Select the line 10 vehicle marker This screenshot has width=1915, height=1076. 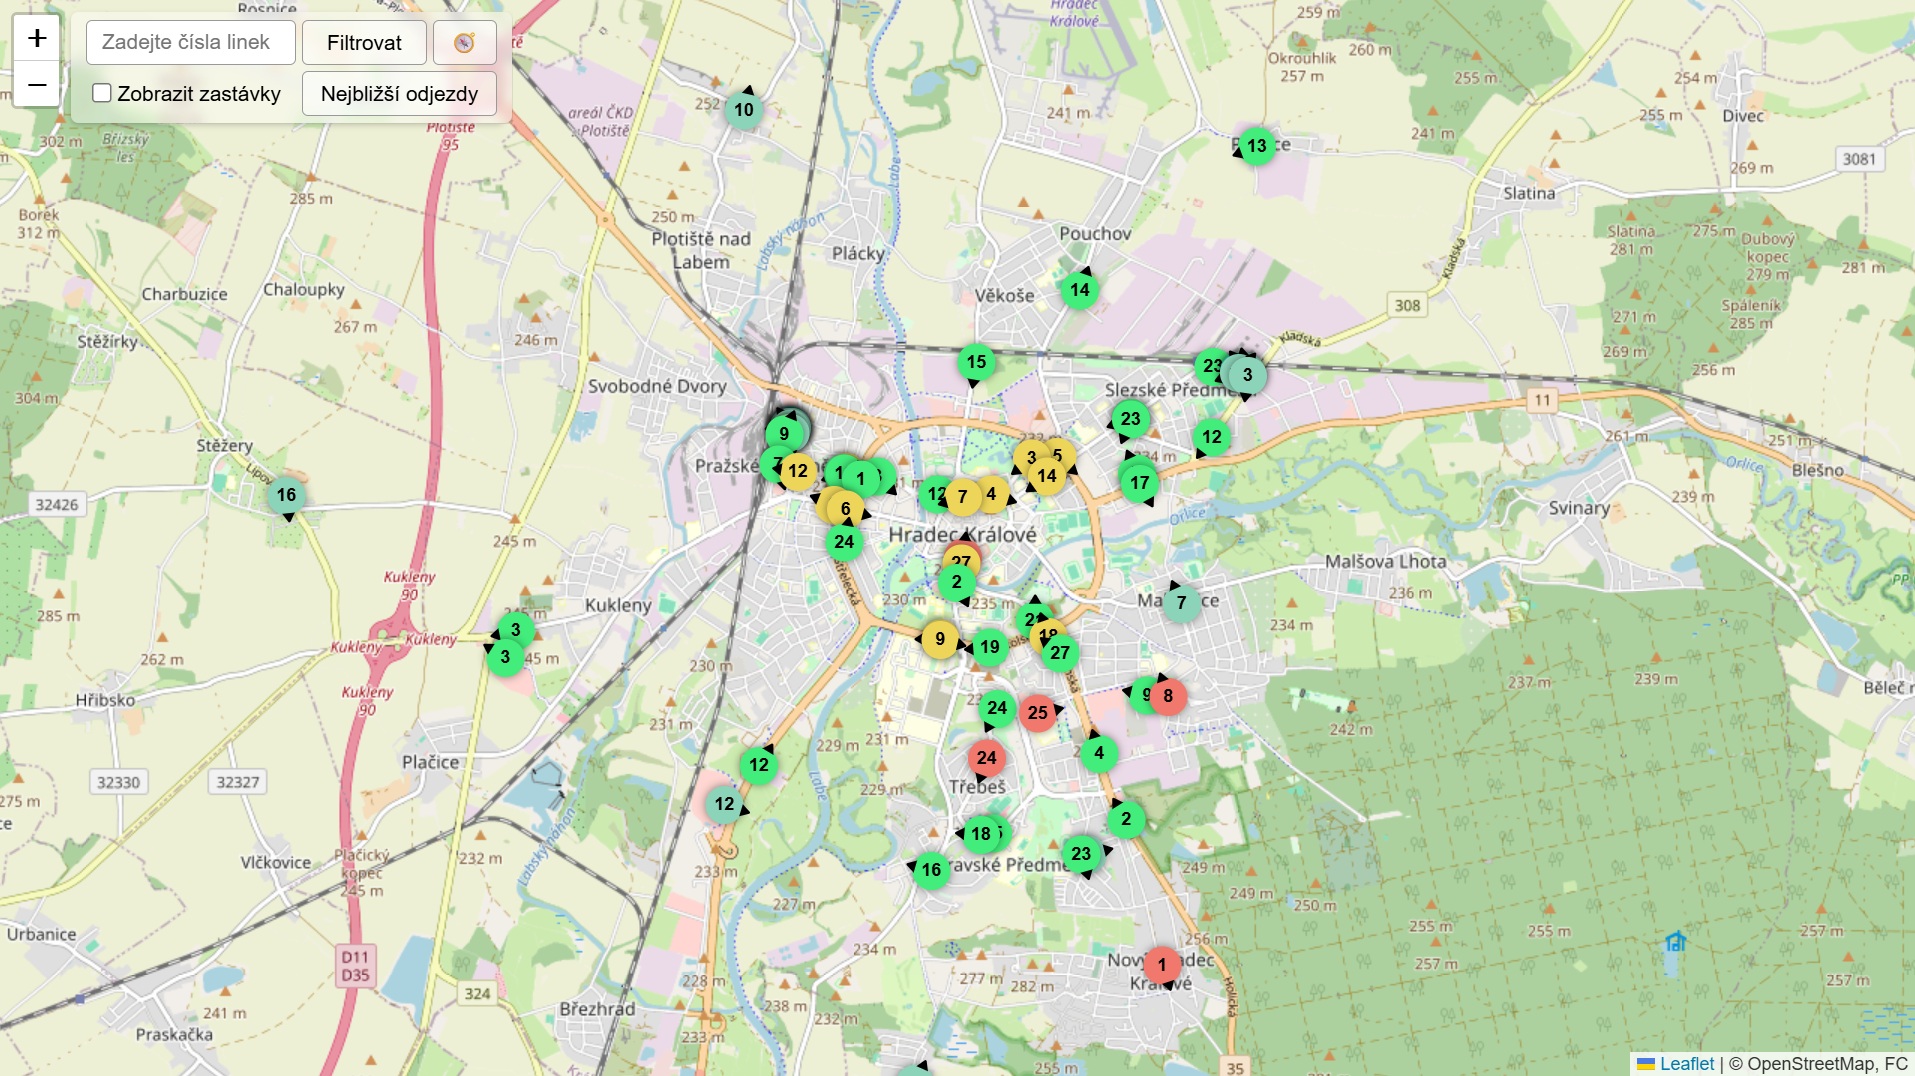[x=743, y=110]
